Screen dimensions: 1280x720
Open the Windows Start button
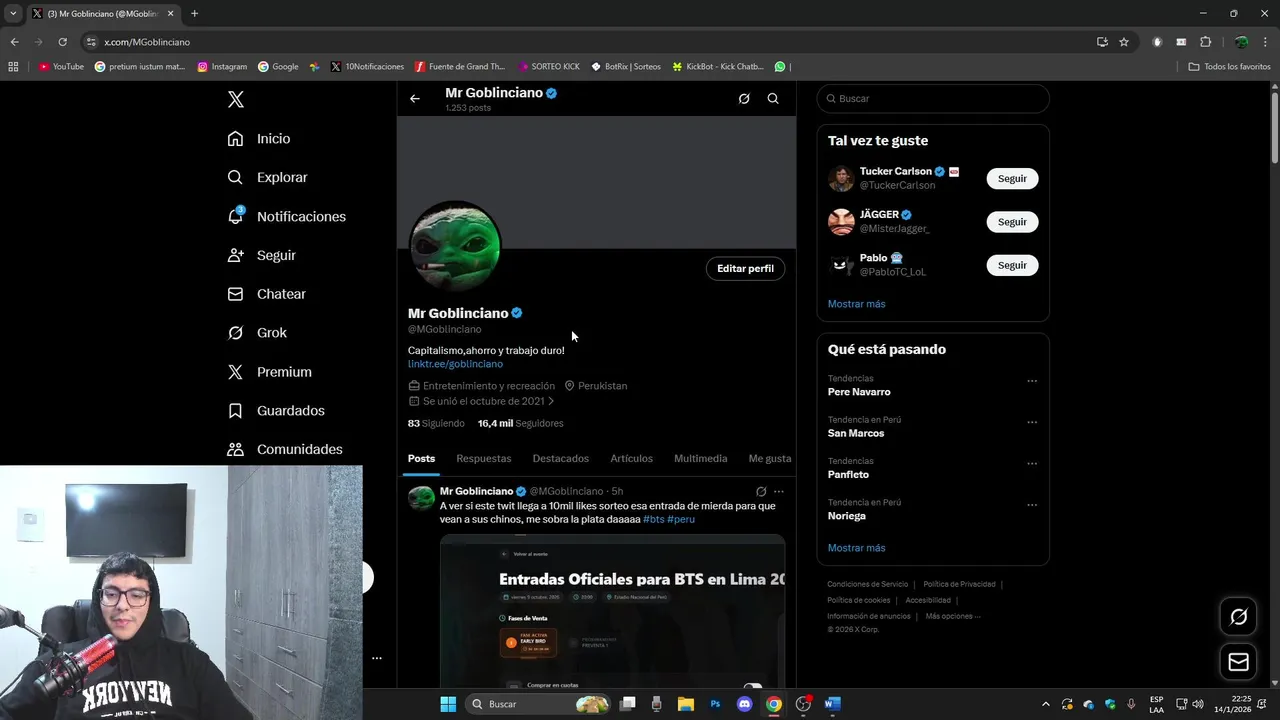[448, 704]
